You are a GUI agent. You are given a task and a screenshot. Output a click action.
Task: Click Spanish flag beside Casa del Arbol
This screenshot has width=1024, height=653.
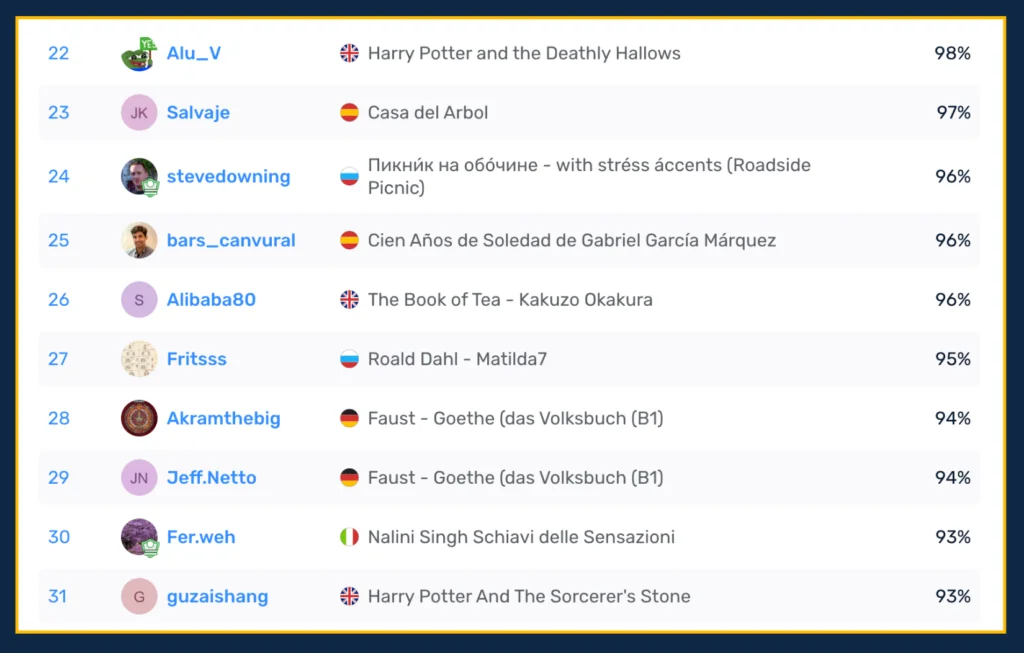349,113
